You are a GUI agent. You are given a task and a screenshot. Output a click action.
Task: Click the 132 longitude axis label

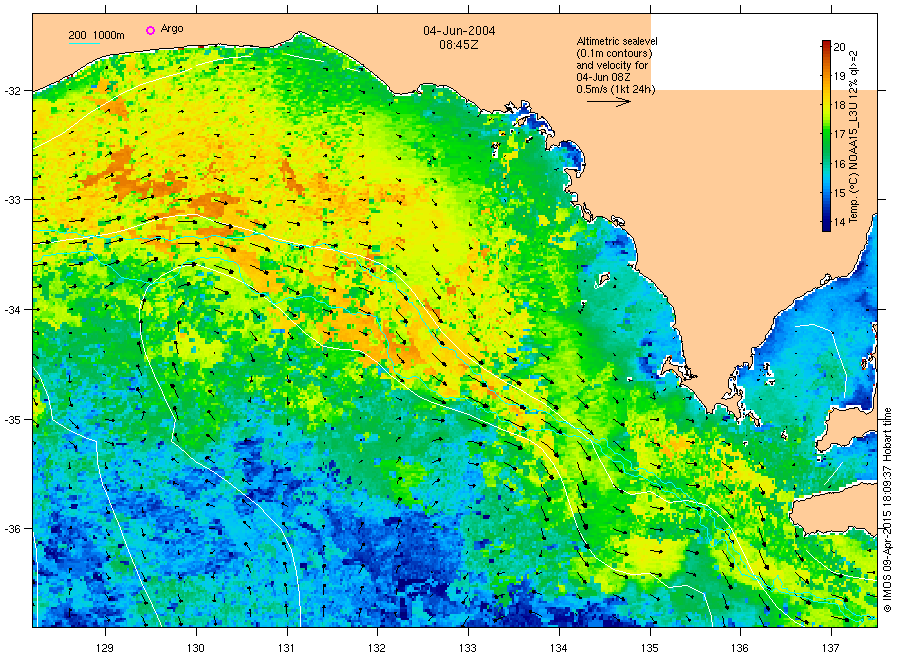pyautogui.click(x=377, y=648)
